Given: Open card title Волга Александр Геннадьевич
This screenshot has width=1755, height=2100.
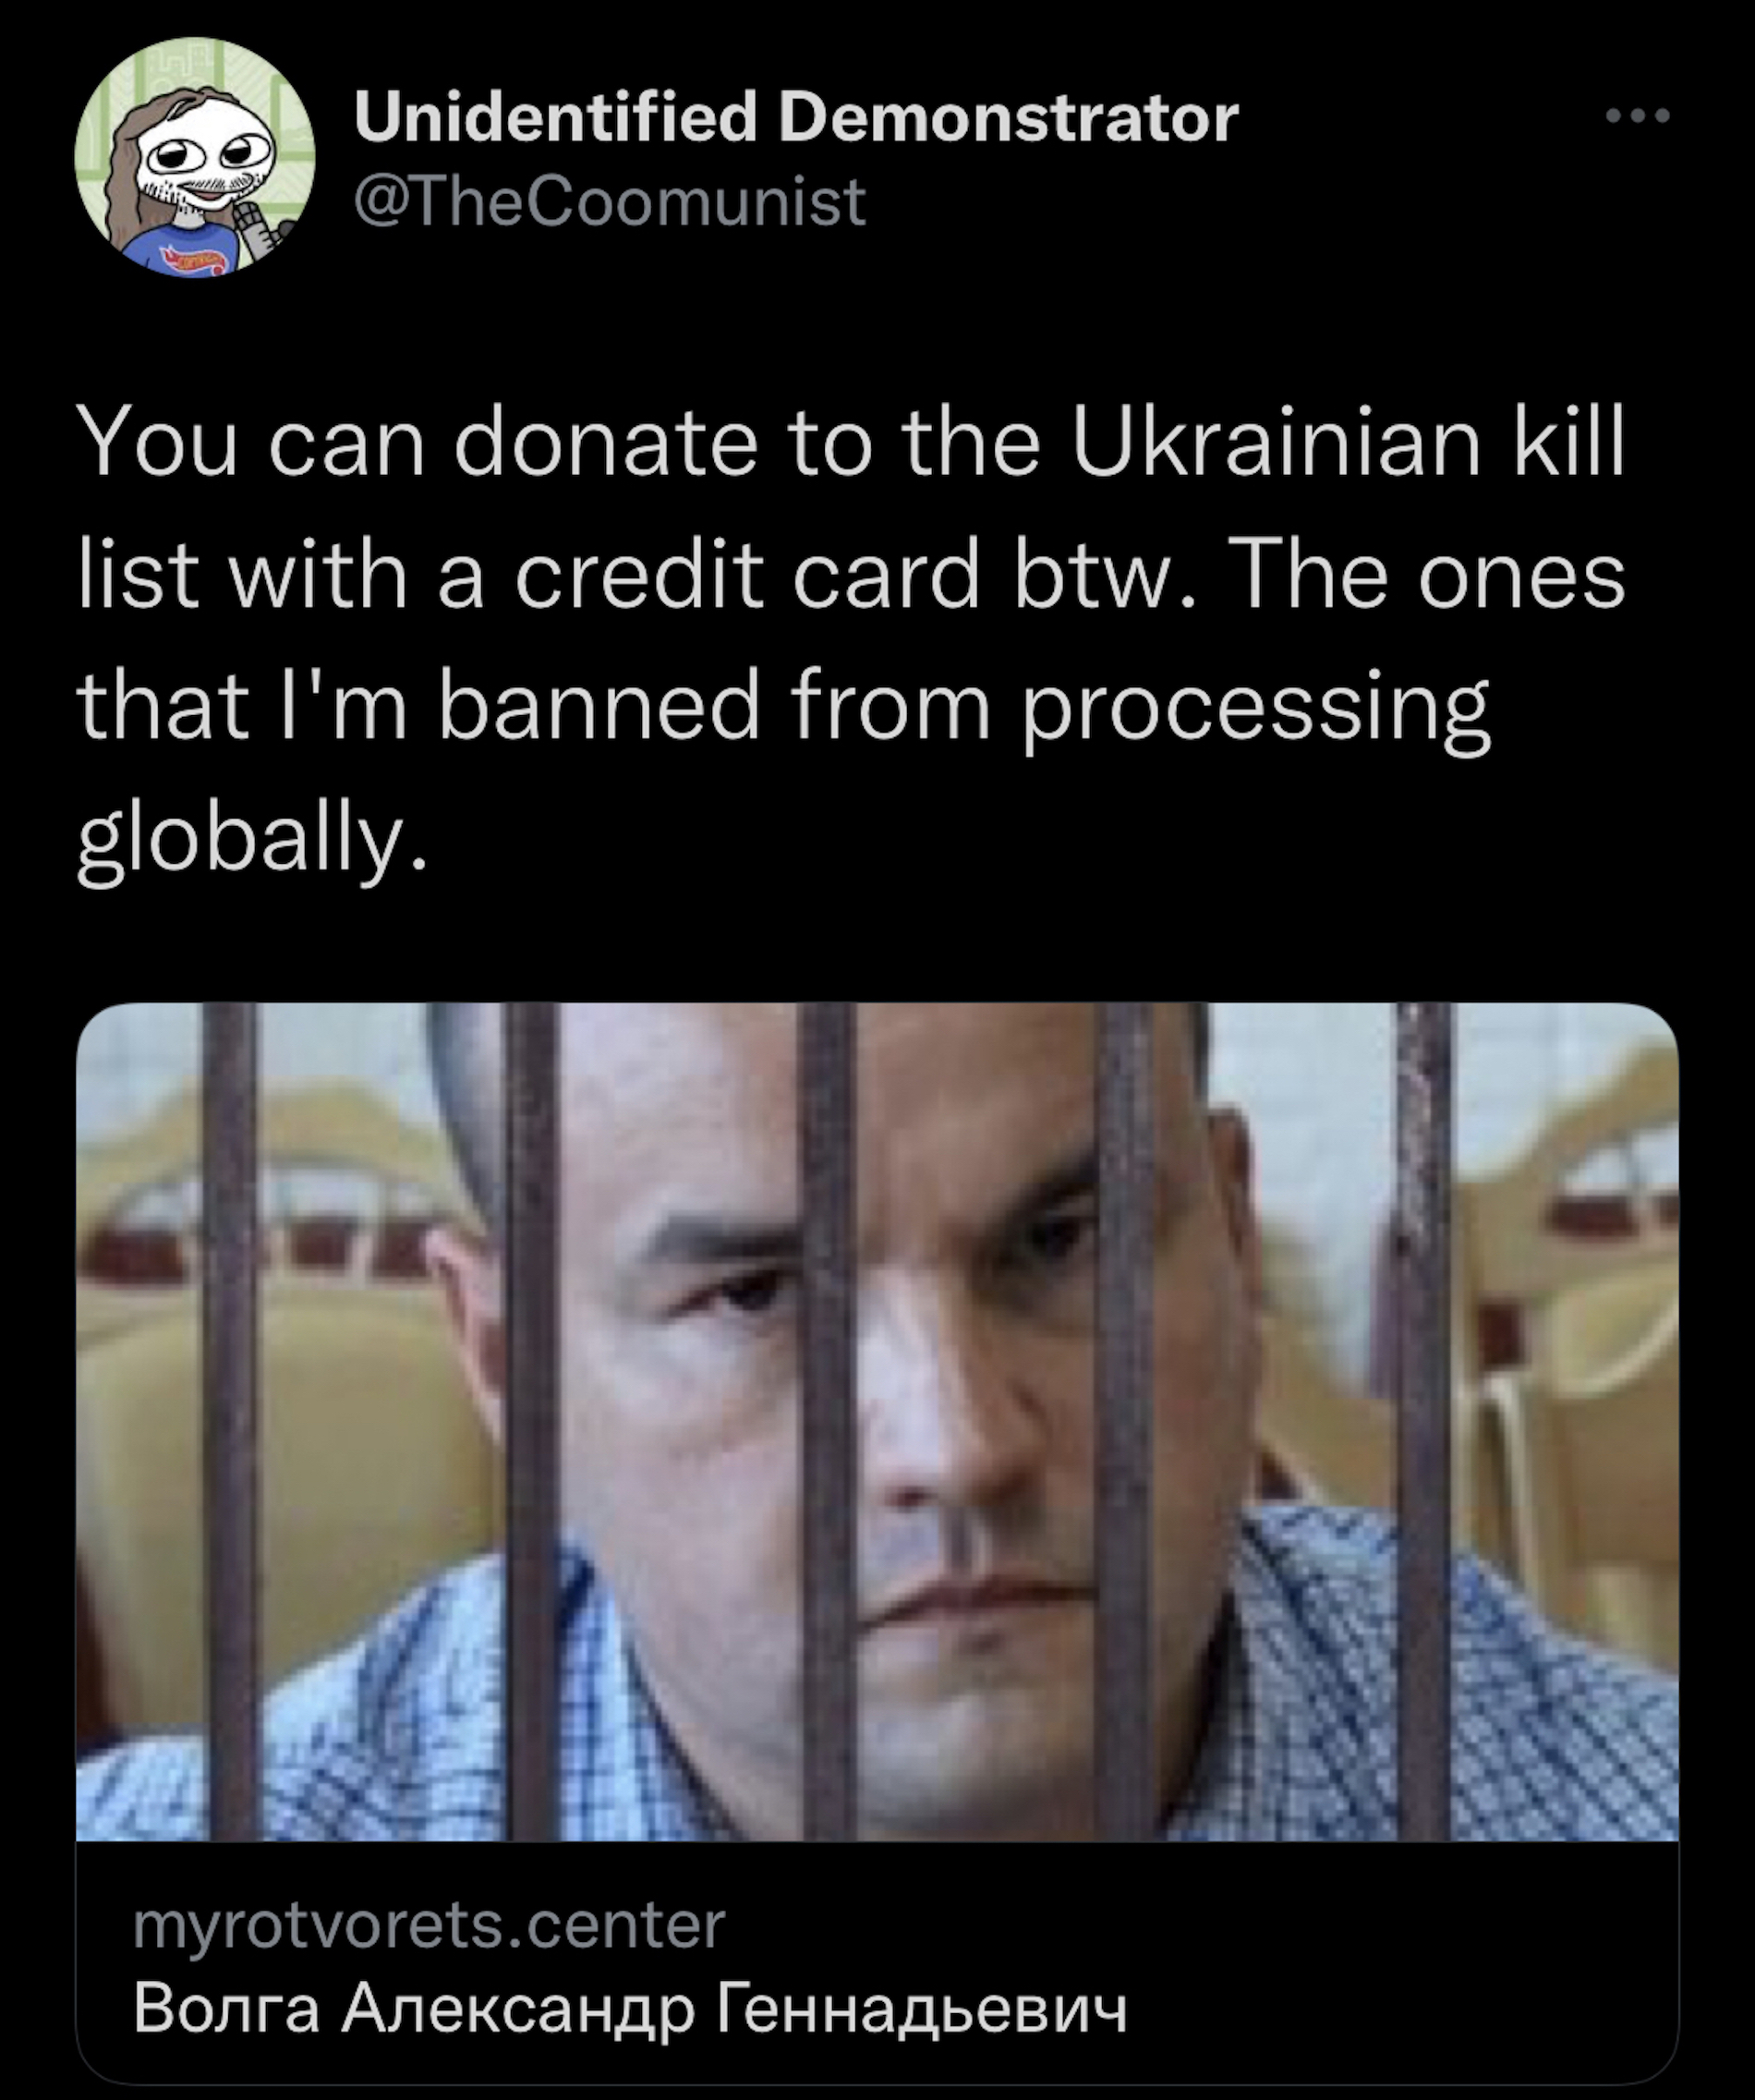Looking at the screenshot, I should click(x=630, y=2008).
